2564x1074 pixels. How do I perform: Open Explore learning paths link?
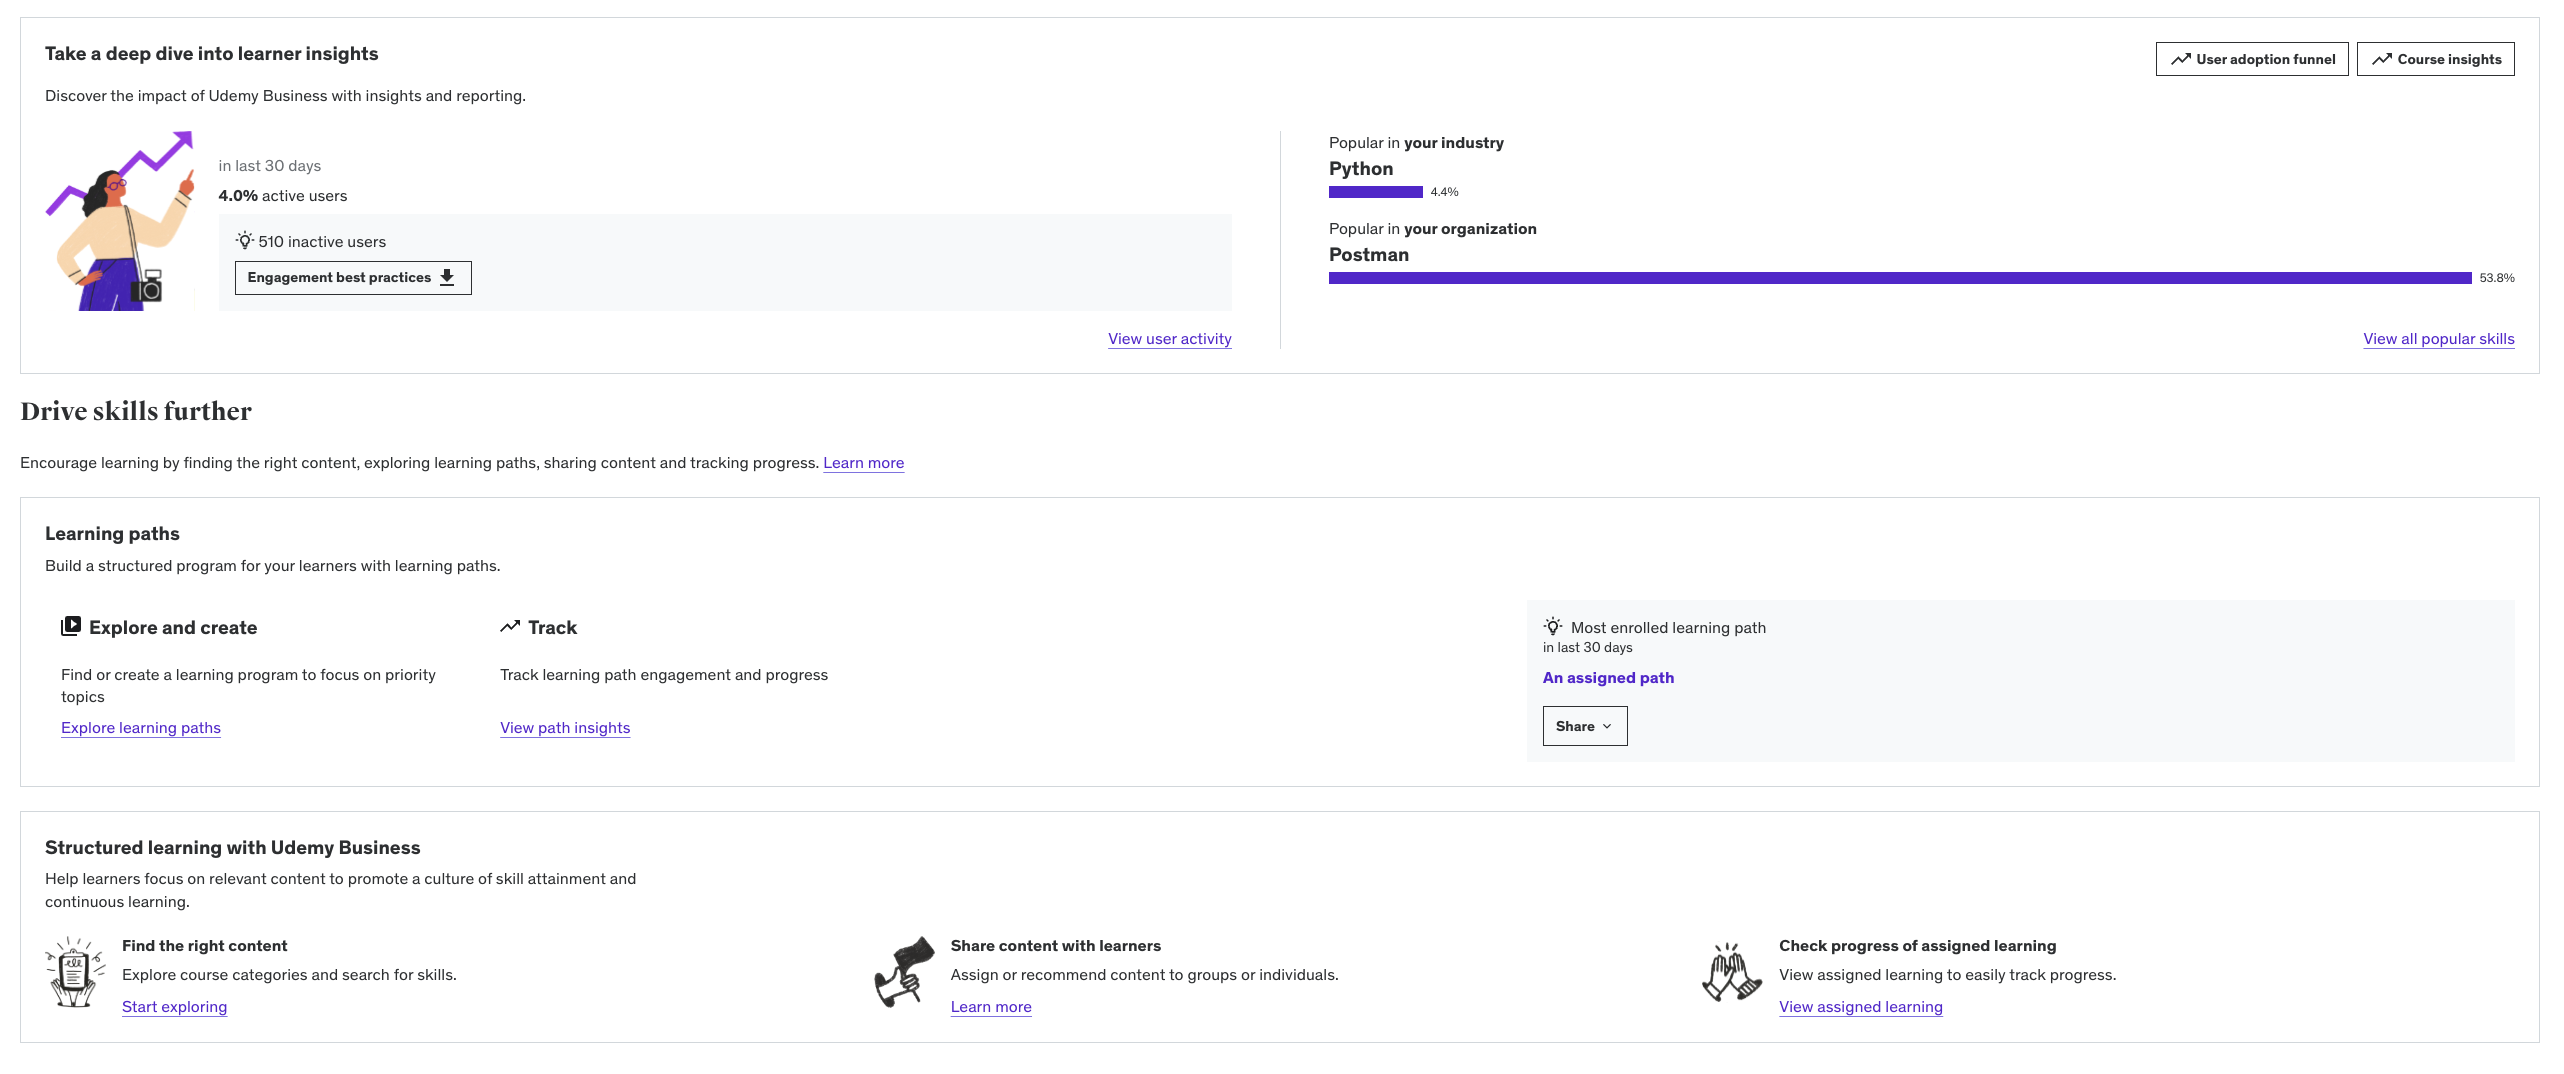click(141, 728)
